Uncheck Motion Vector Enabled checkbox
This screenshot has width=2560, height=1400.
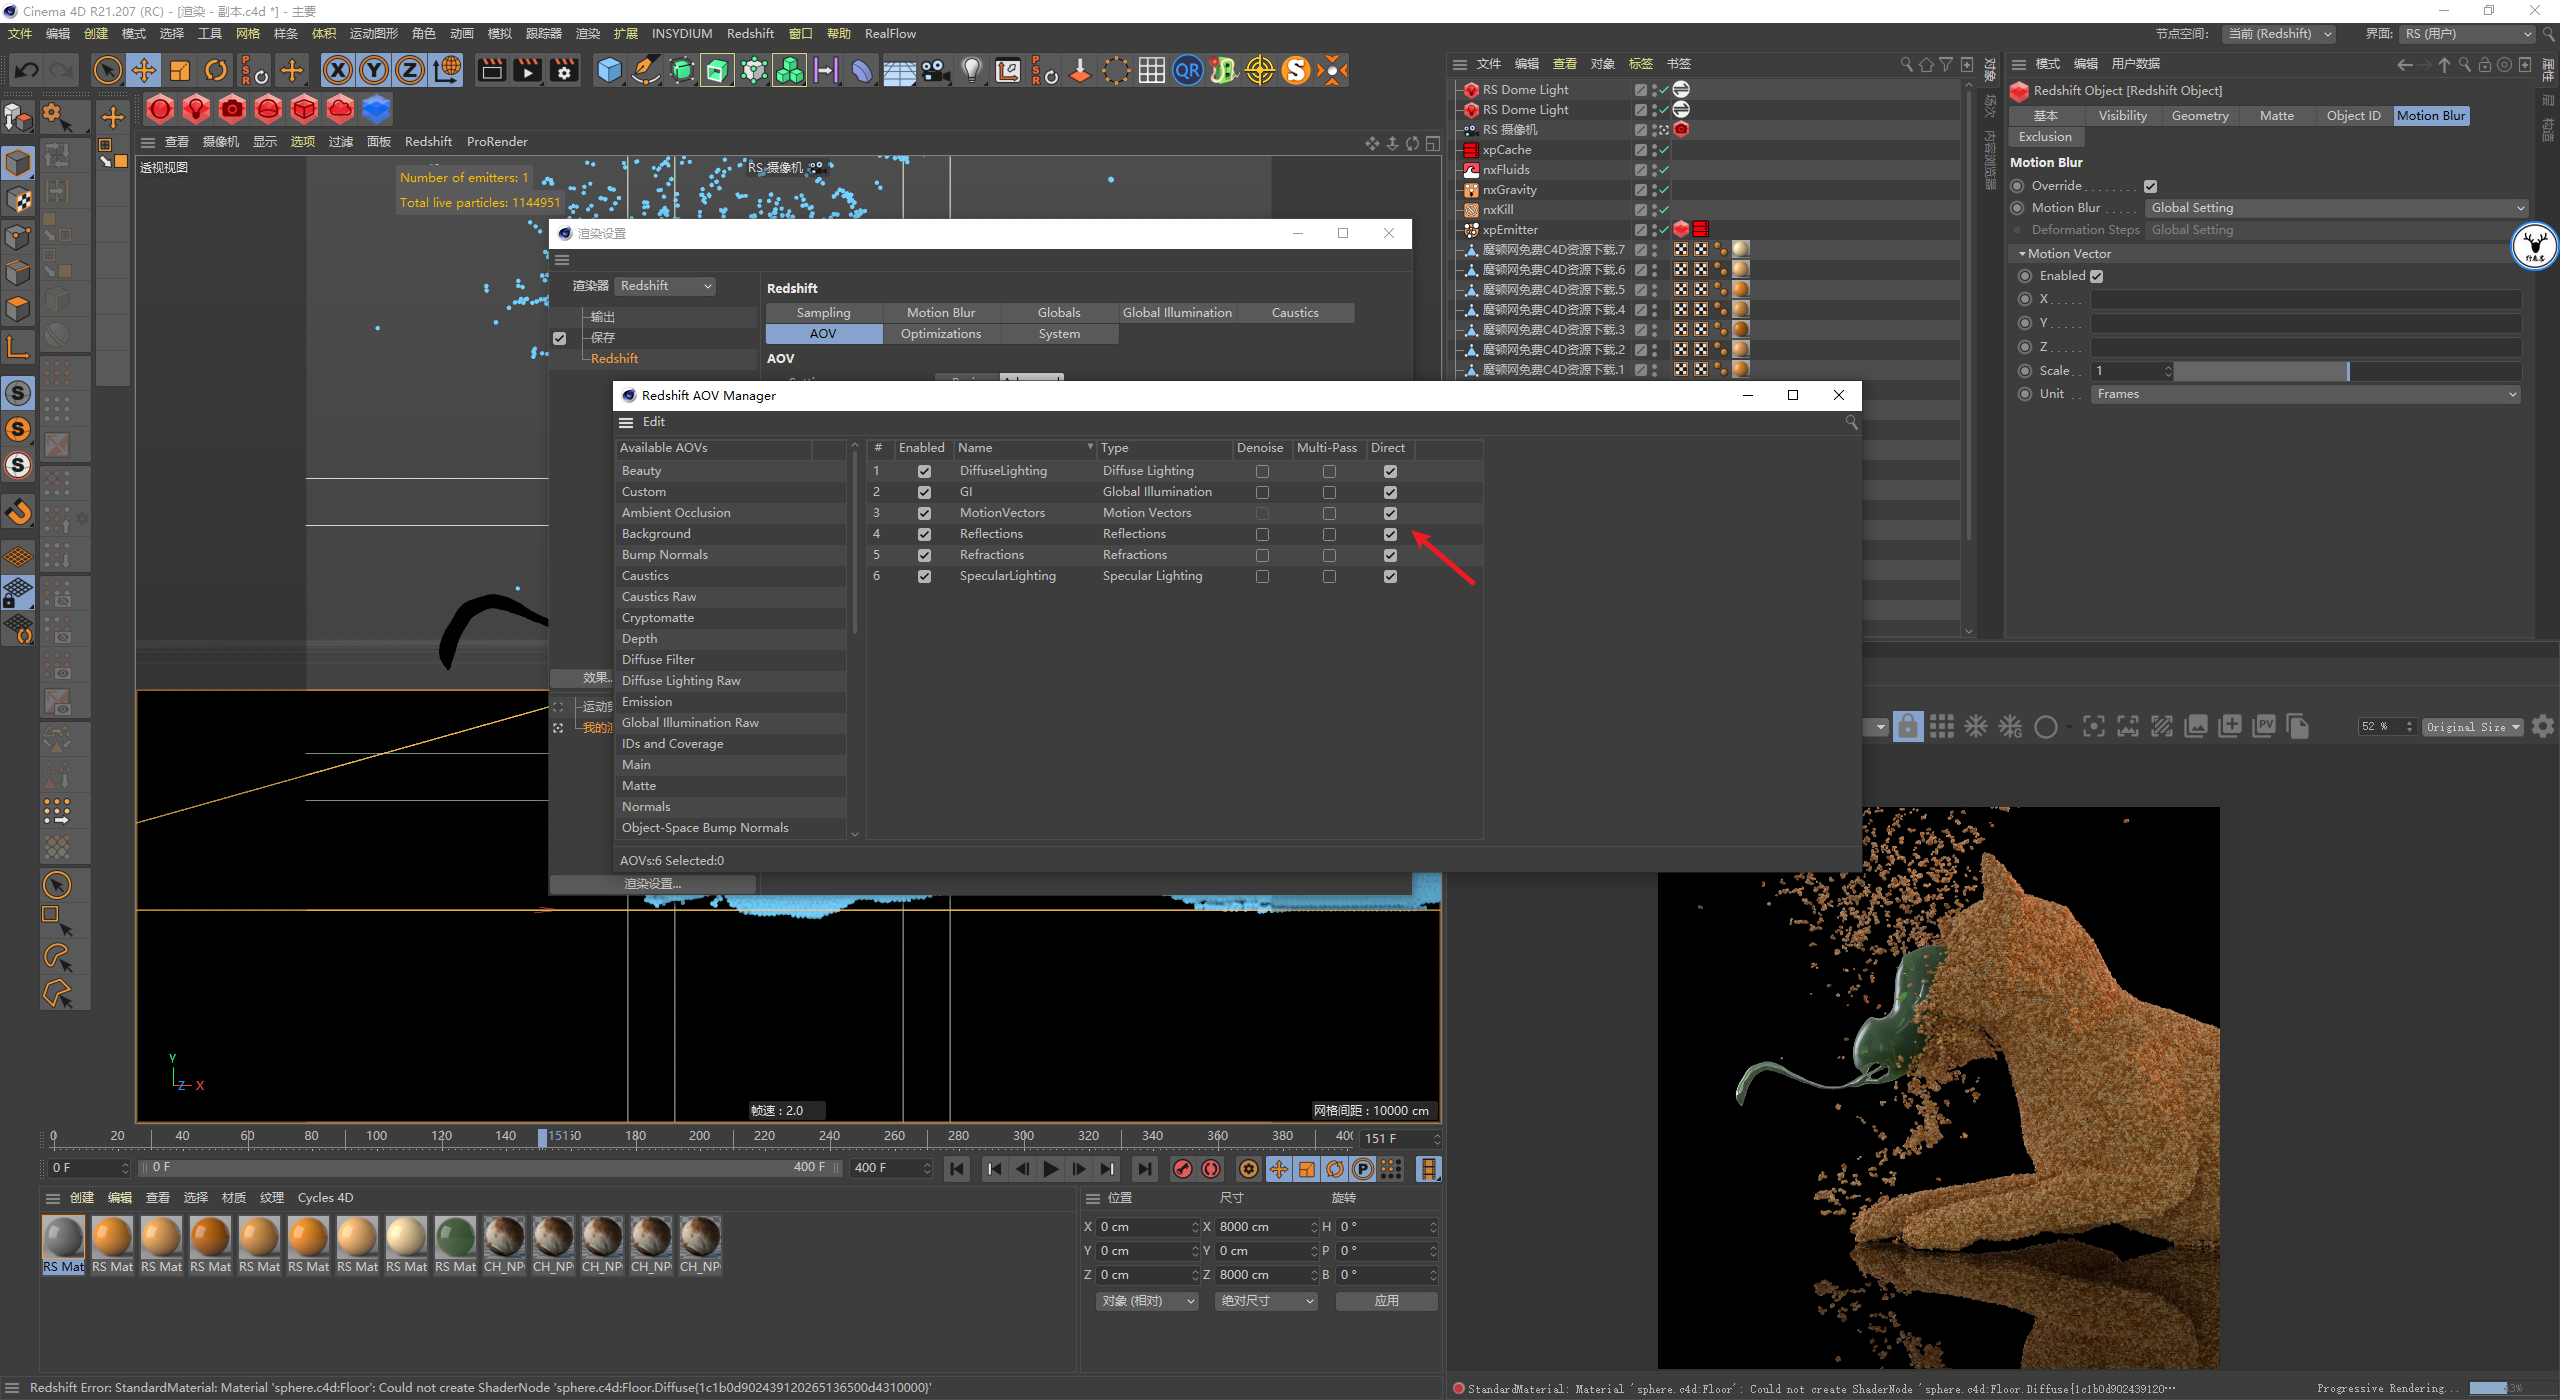[2097, 276]
